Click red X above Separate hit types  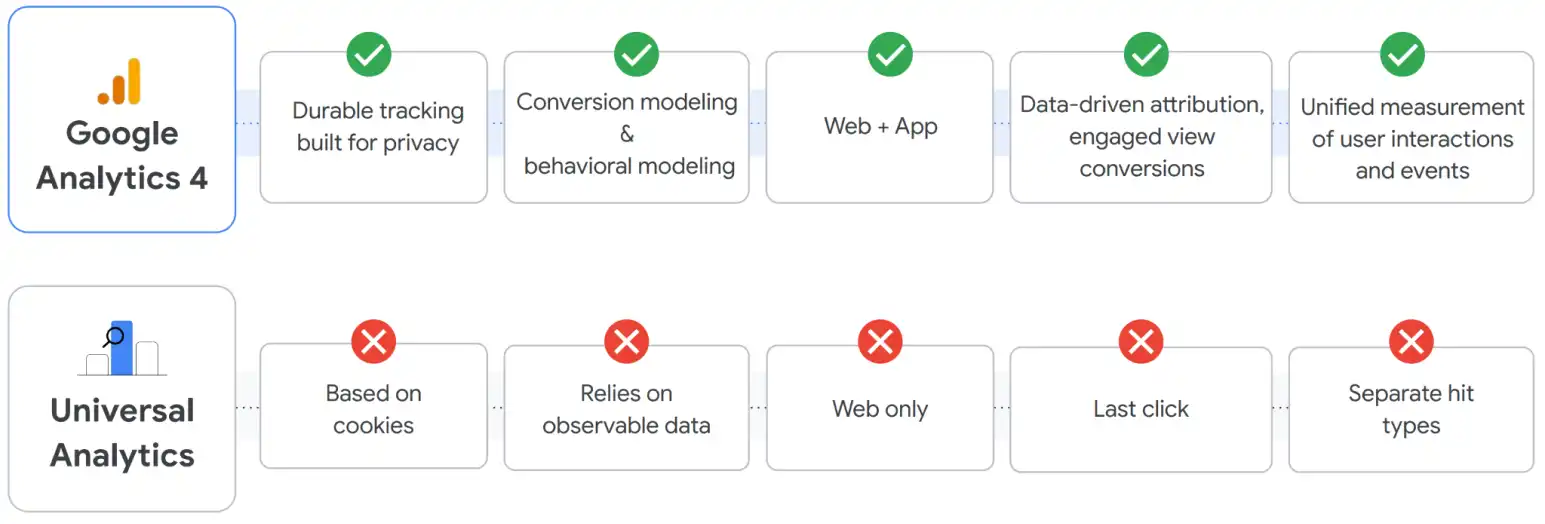1411,343
